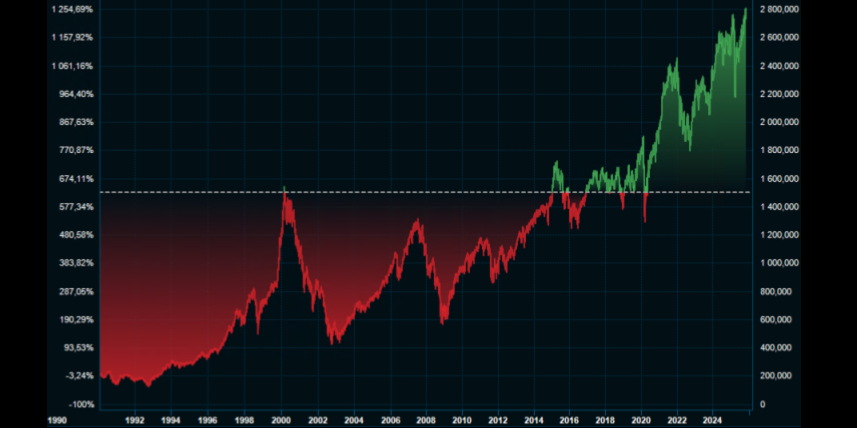Click the 2024 year label on the x-axis
857x428 pixels.
(712, 422)
